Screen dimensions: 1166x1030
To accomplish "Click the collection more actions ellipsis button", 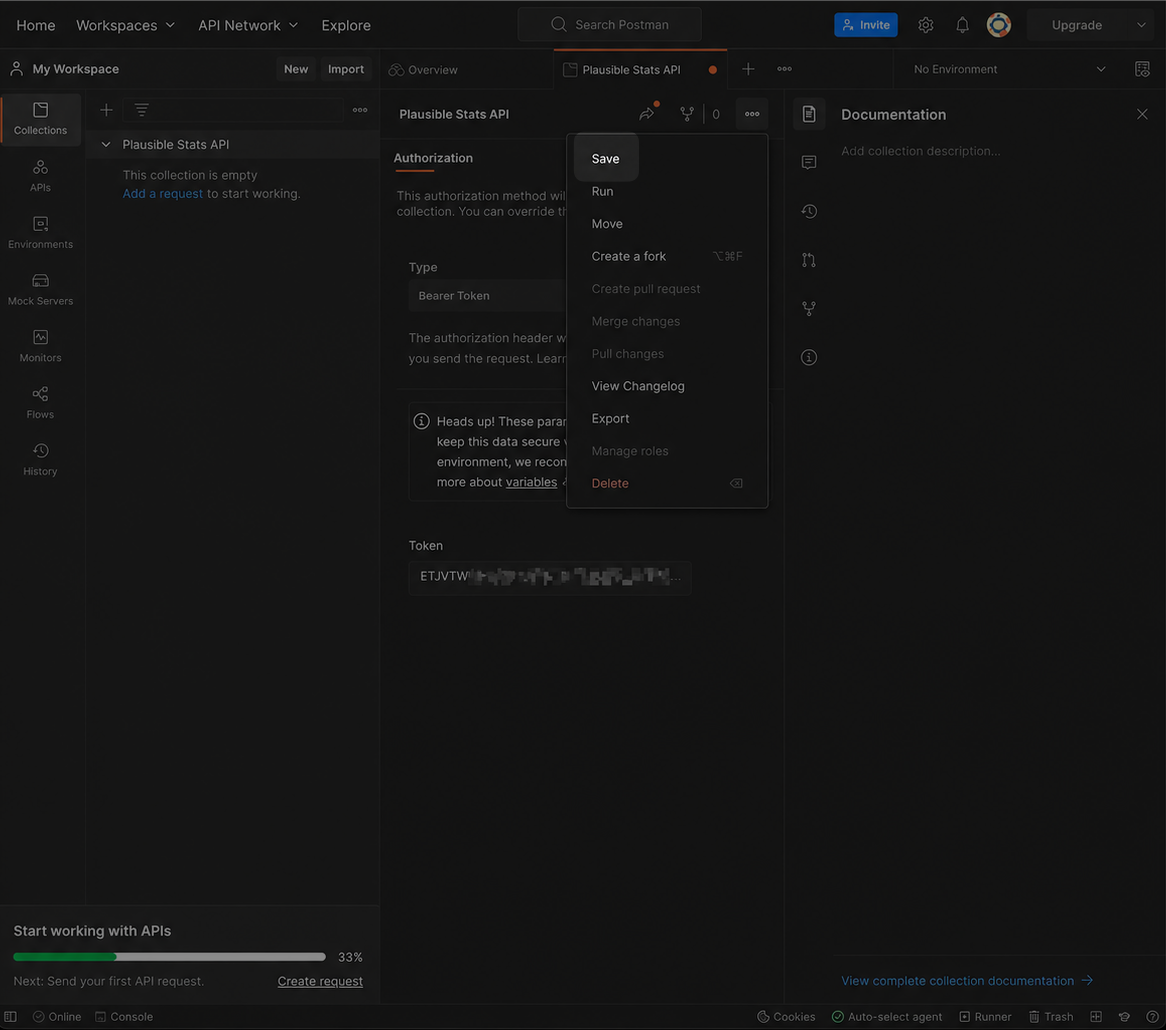I will pos(752,114).
